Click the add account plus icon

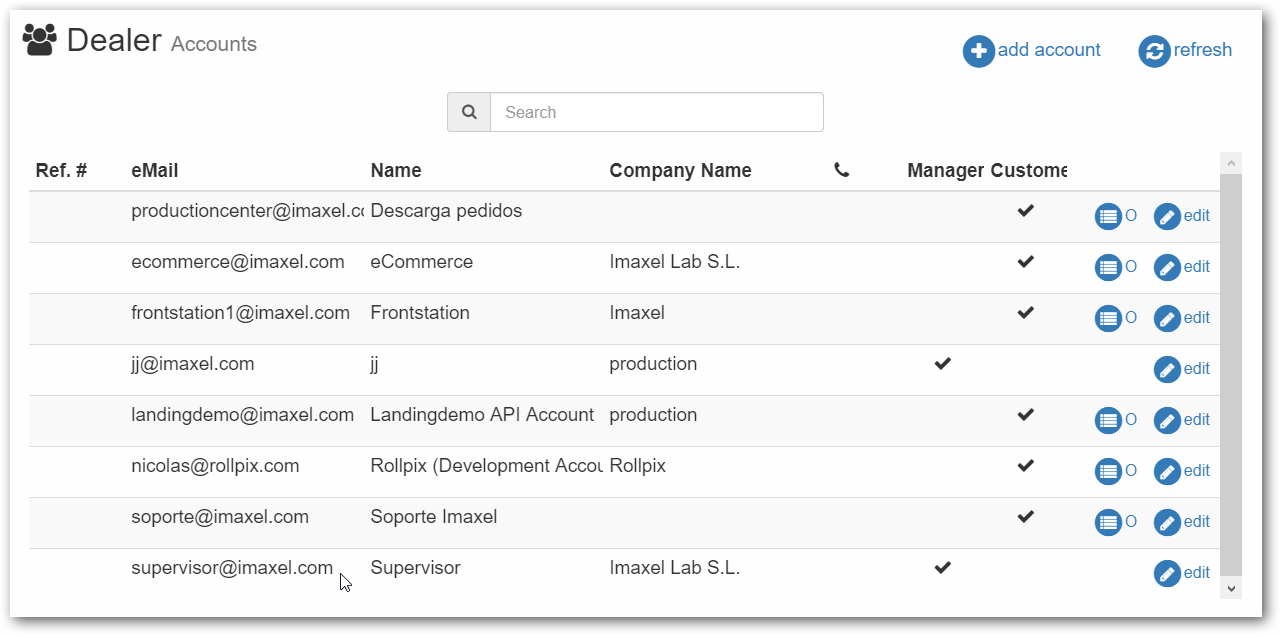pos(979,51)
